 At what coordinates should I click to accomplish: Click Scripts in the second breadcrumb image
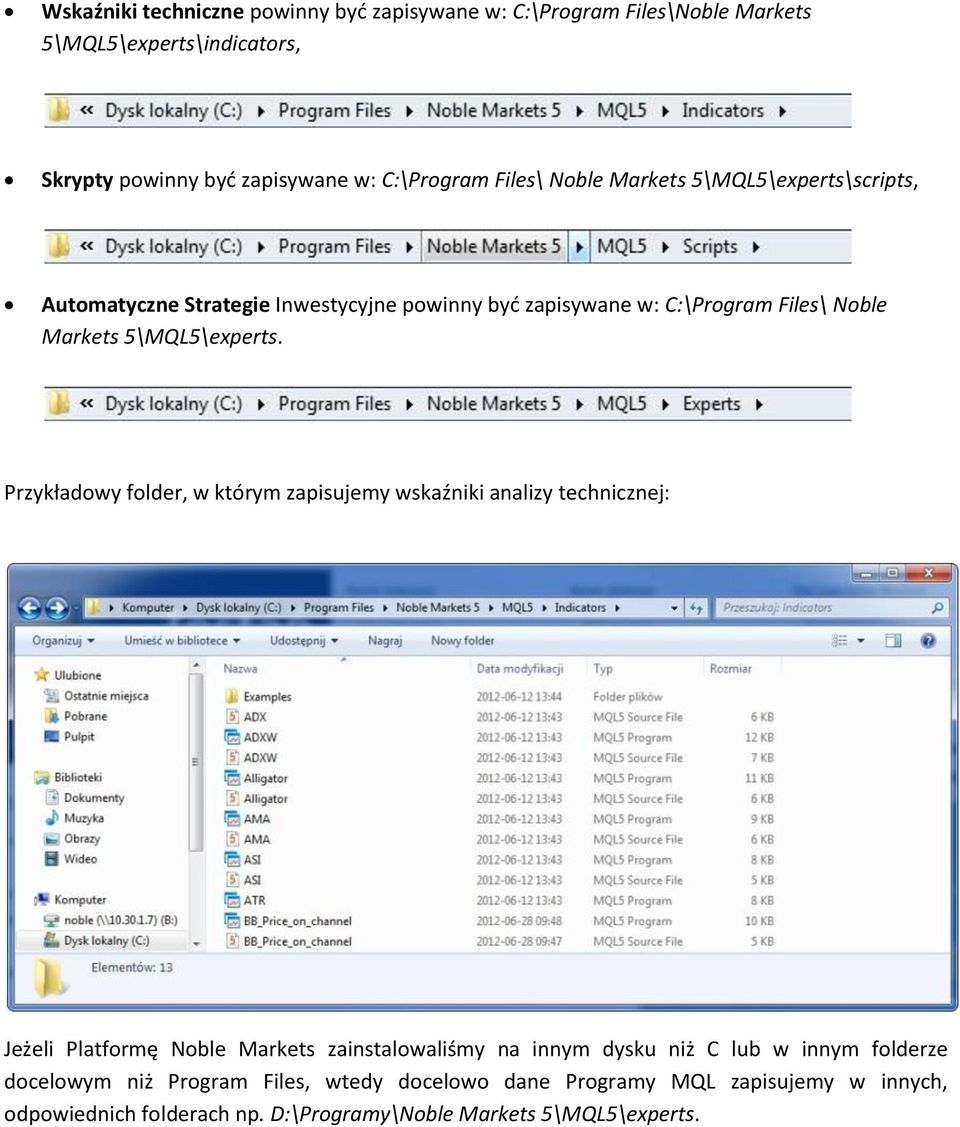coord(709,247)
